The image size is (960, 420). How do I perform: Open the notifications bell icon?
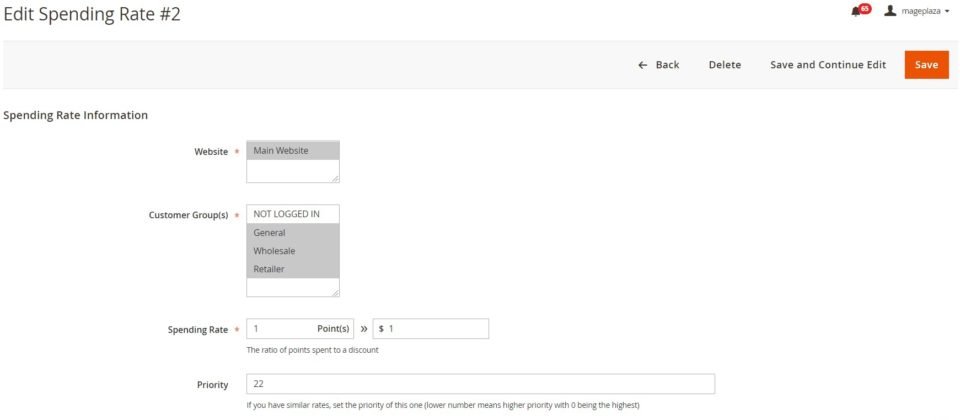pos(856,11)
